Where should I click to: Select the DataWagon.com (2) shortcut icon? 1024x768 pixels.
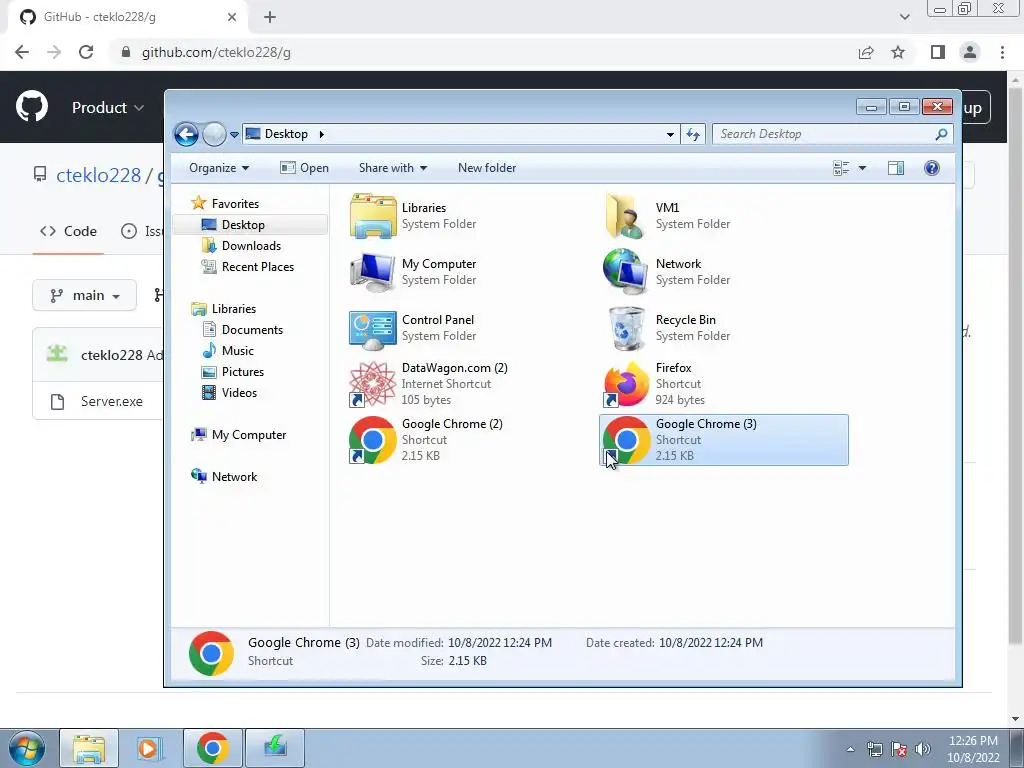[x=372, y=384]
